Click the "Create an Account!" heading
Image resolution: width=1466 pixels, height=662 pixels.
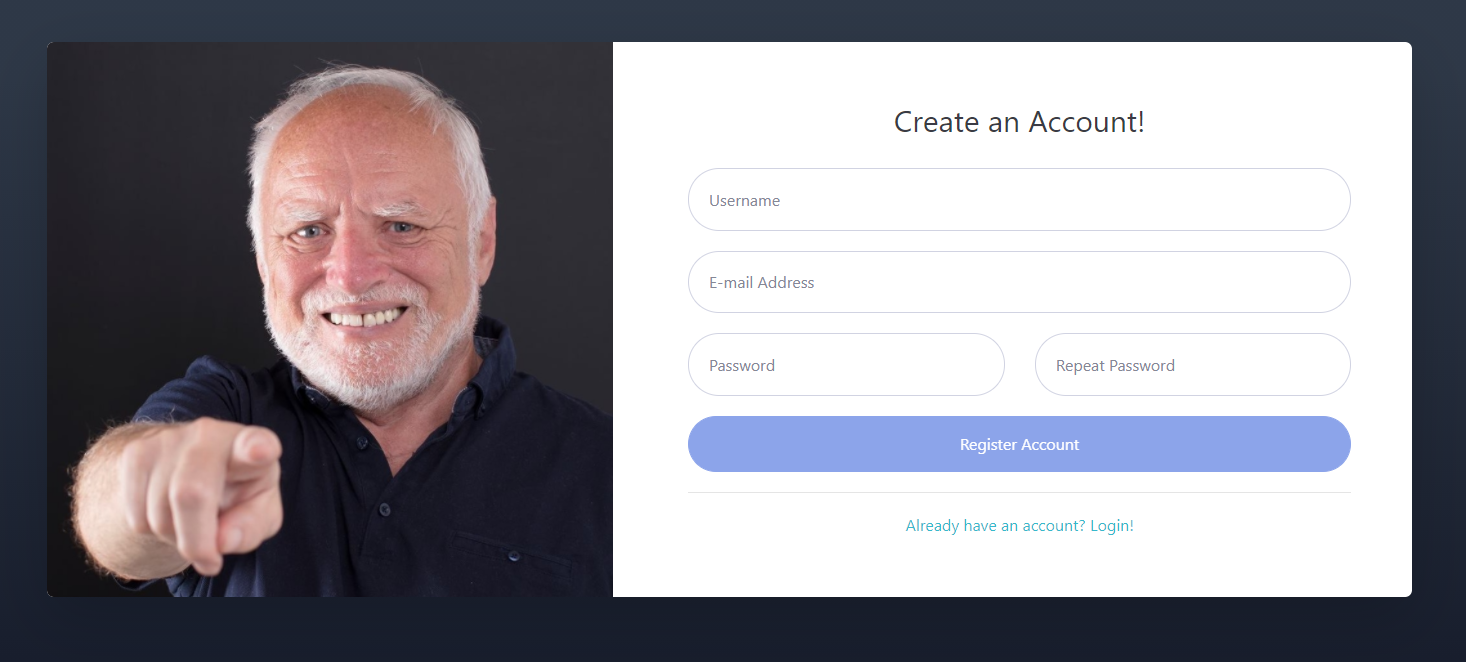point(1019,122)
